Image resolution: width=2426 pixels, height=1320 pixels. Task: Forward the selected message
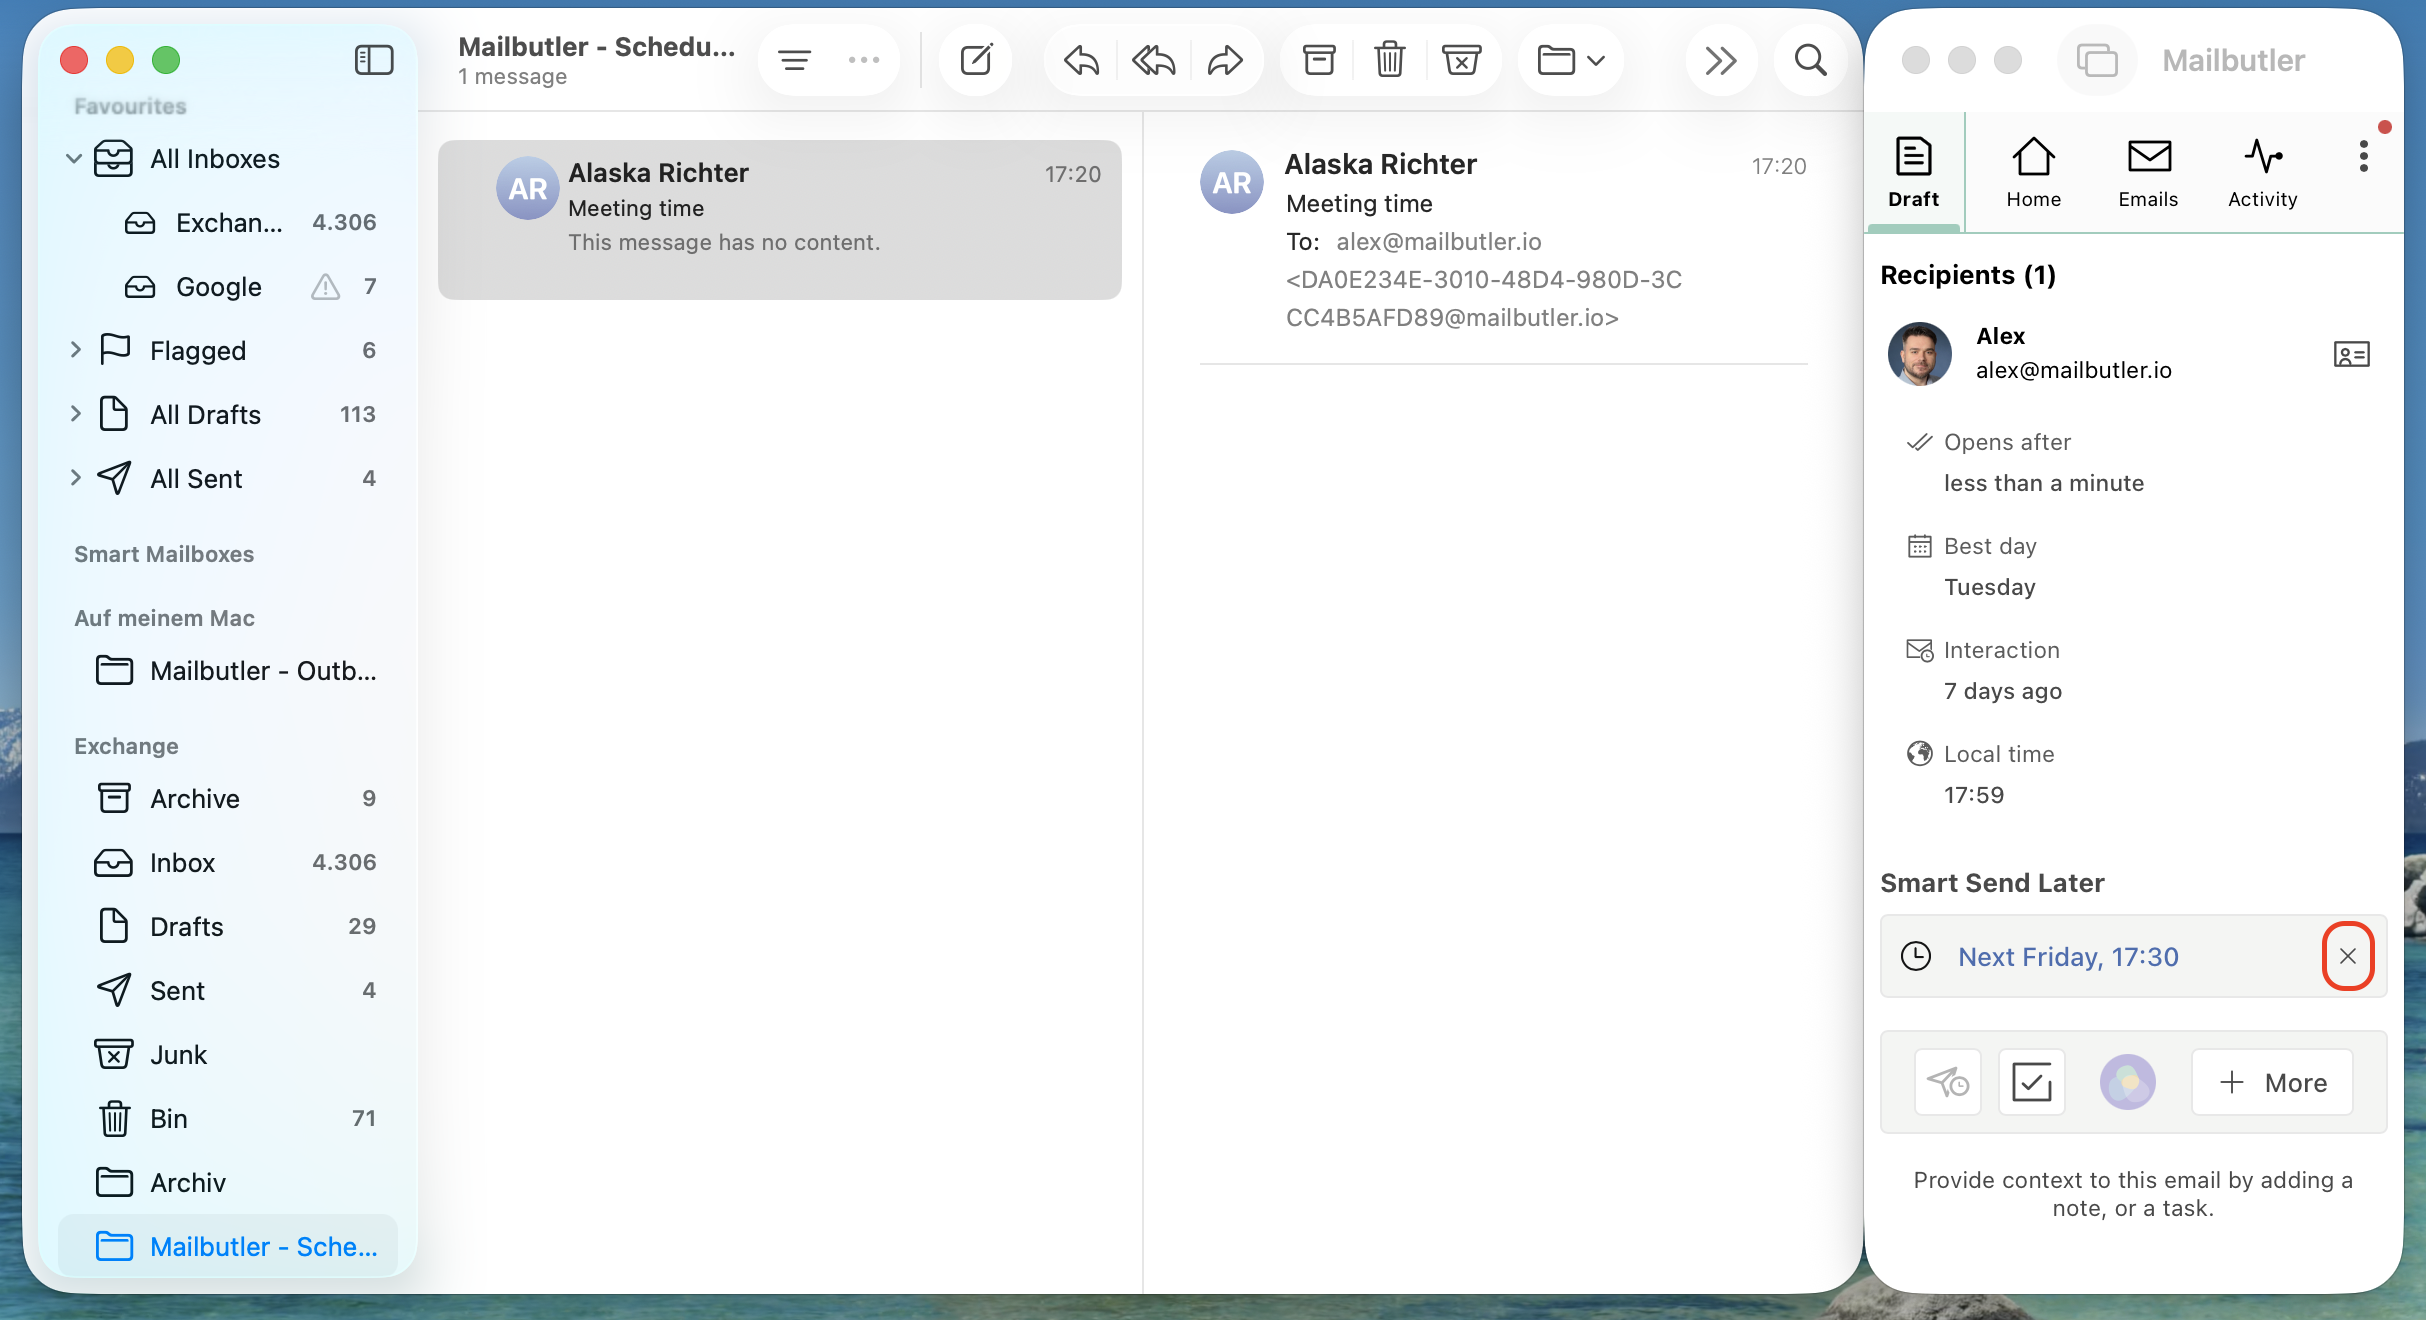tap(1225, 61)
